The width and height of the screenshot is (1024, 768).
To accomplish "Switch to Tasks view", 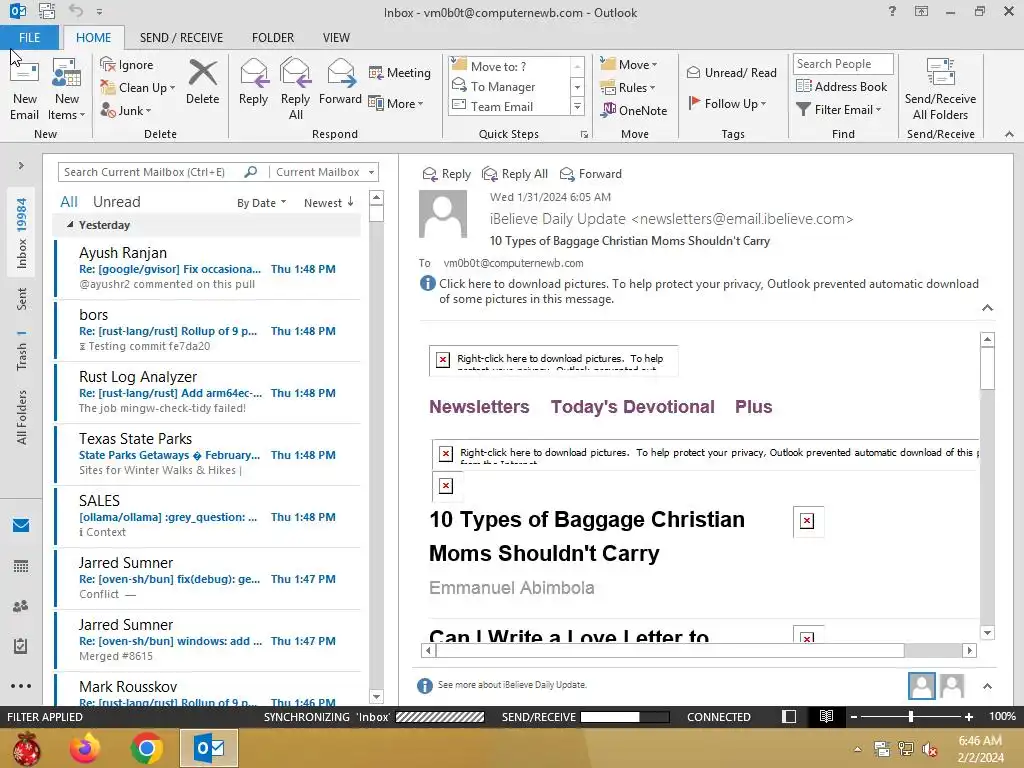I will point(21,646).
